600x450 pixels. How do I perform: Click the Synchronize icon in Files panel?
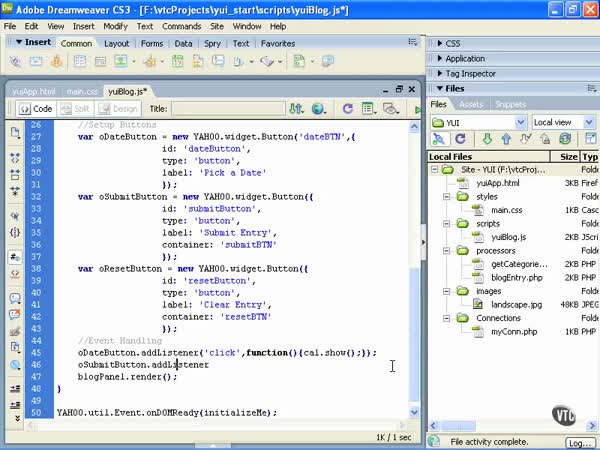click(565, 139)
